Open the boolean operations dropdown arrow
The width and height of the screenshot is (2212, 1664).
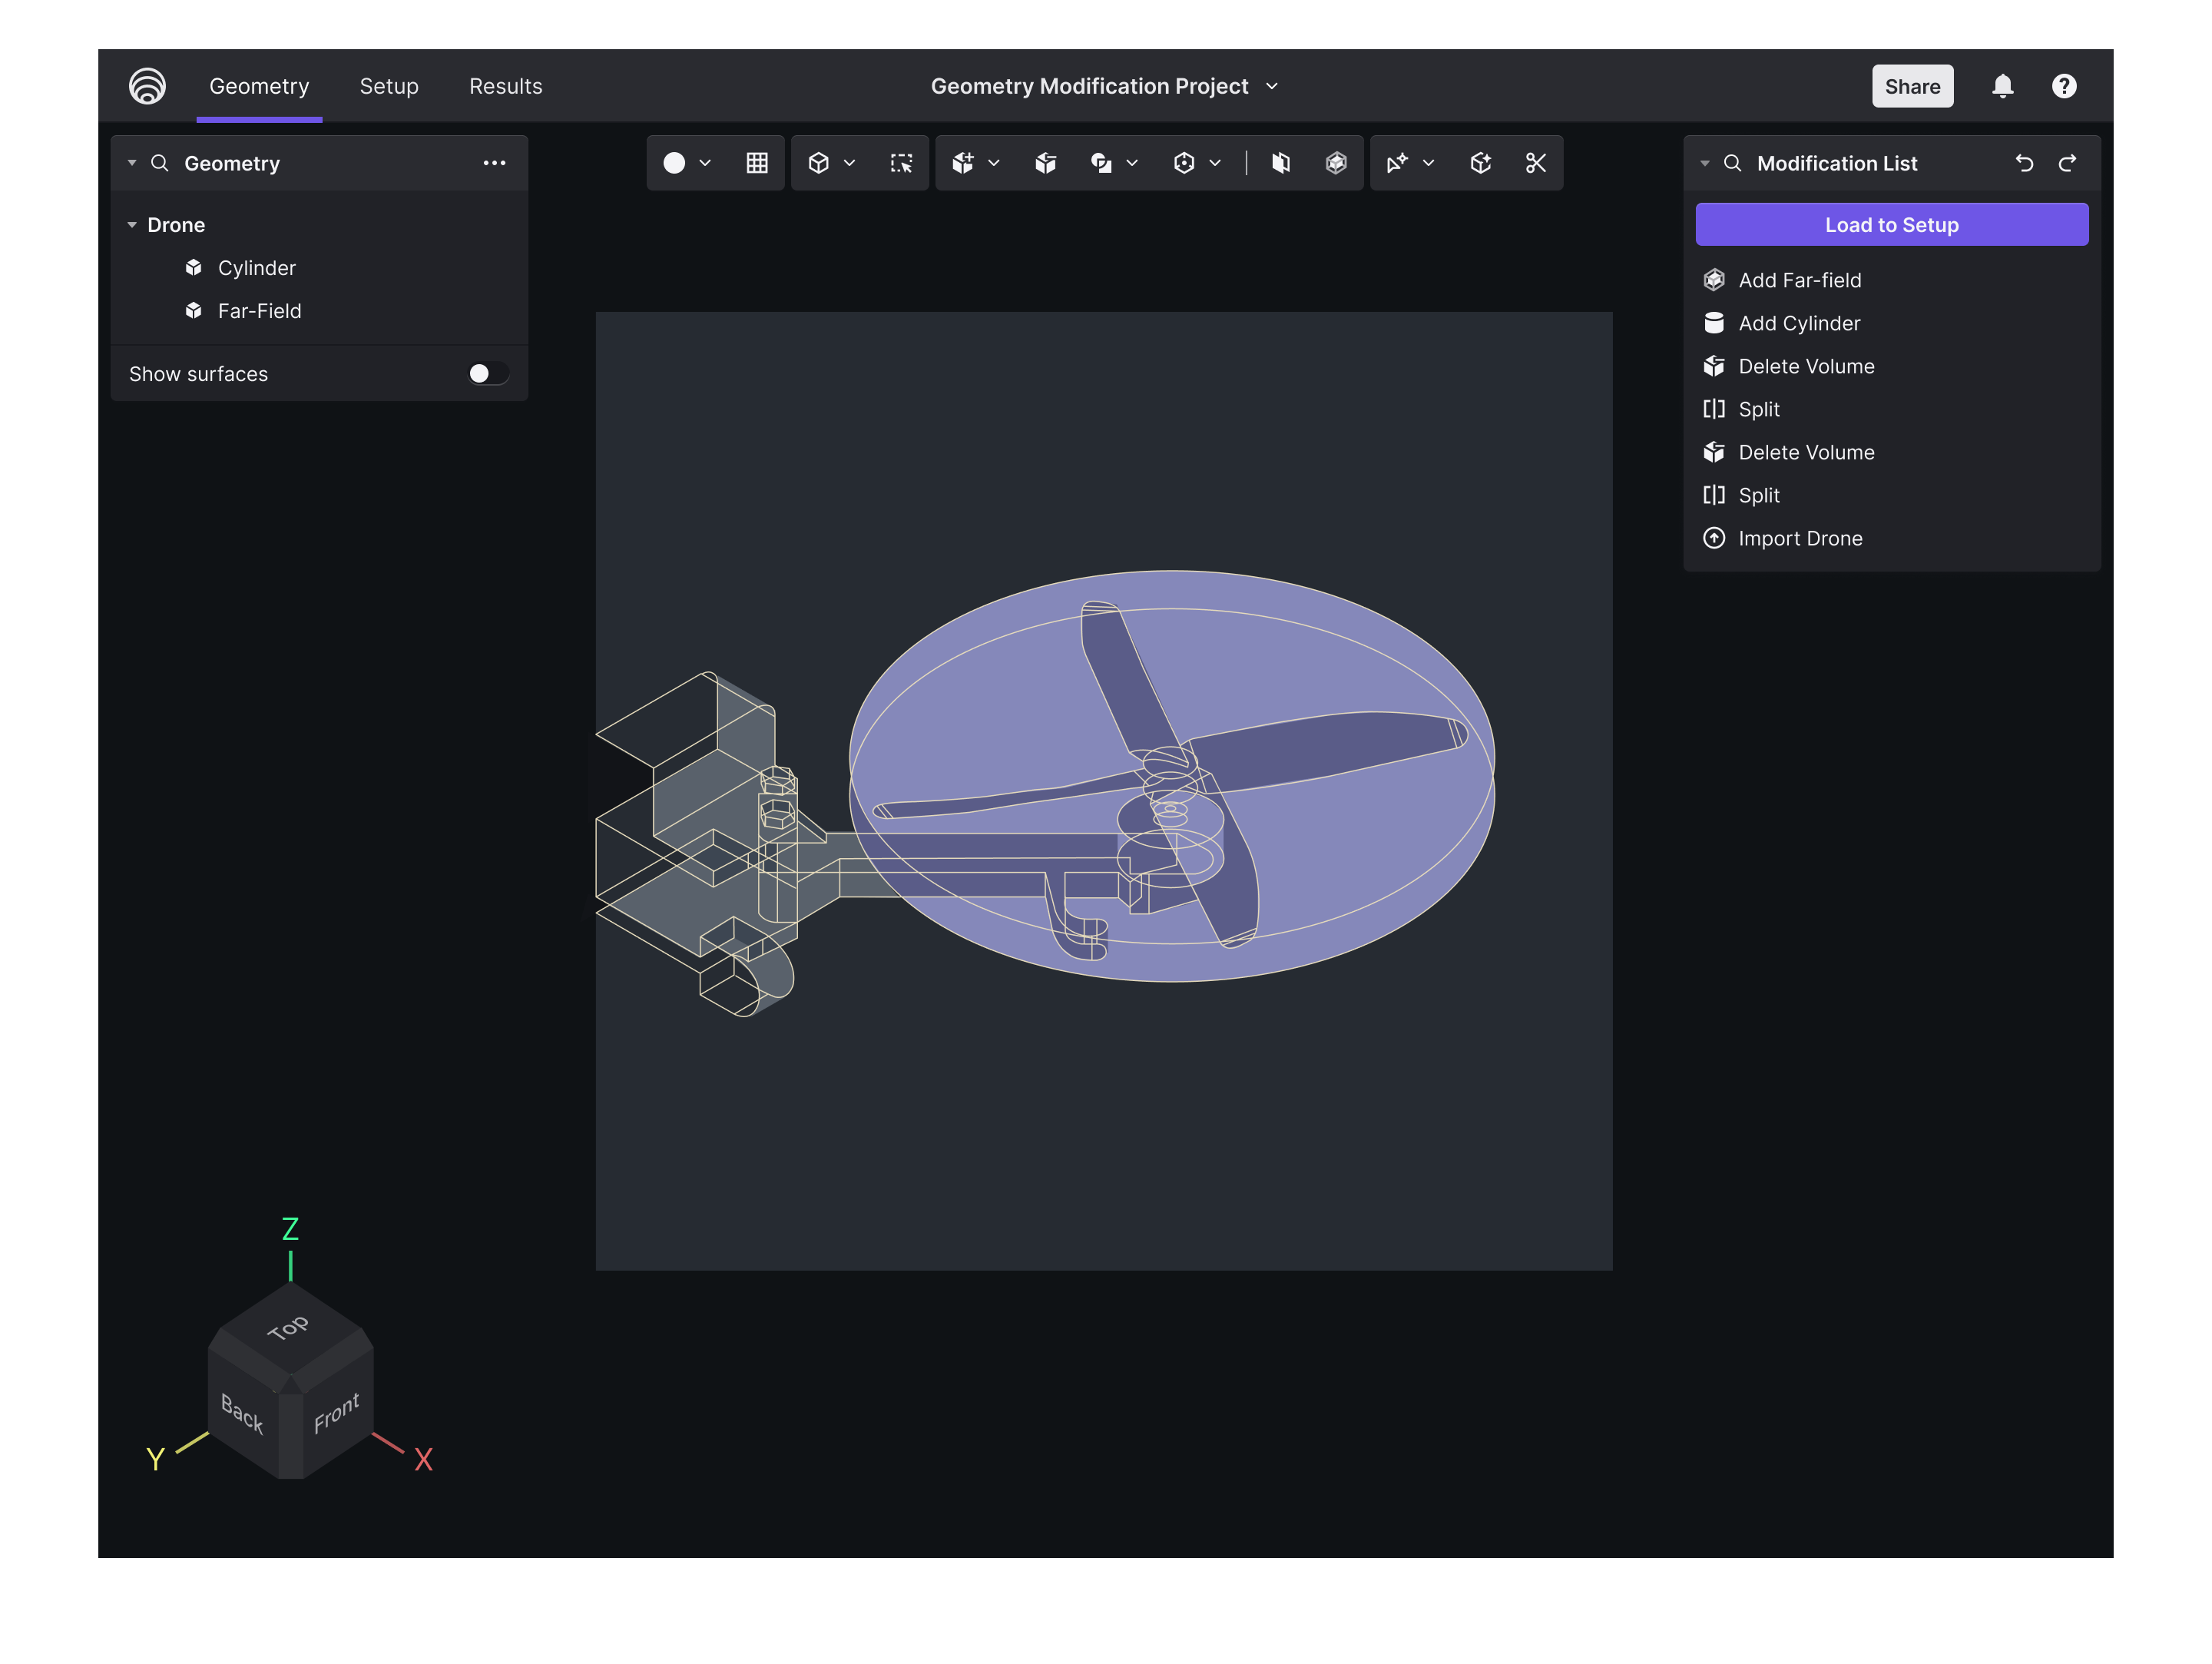[1132, 163]
